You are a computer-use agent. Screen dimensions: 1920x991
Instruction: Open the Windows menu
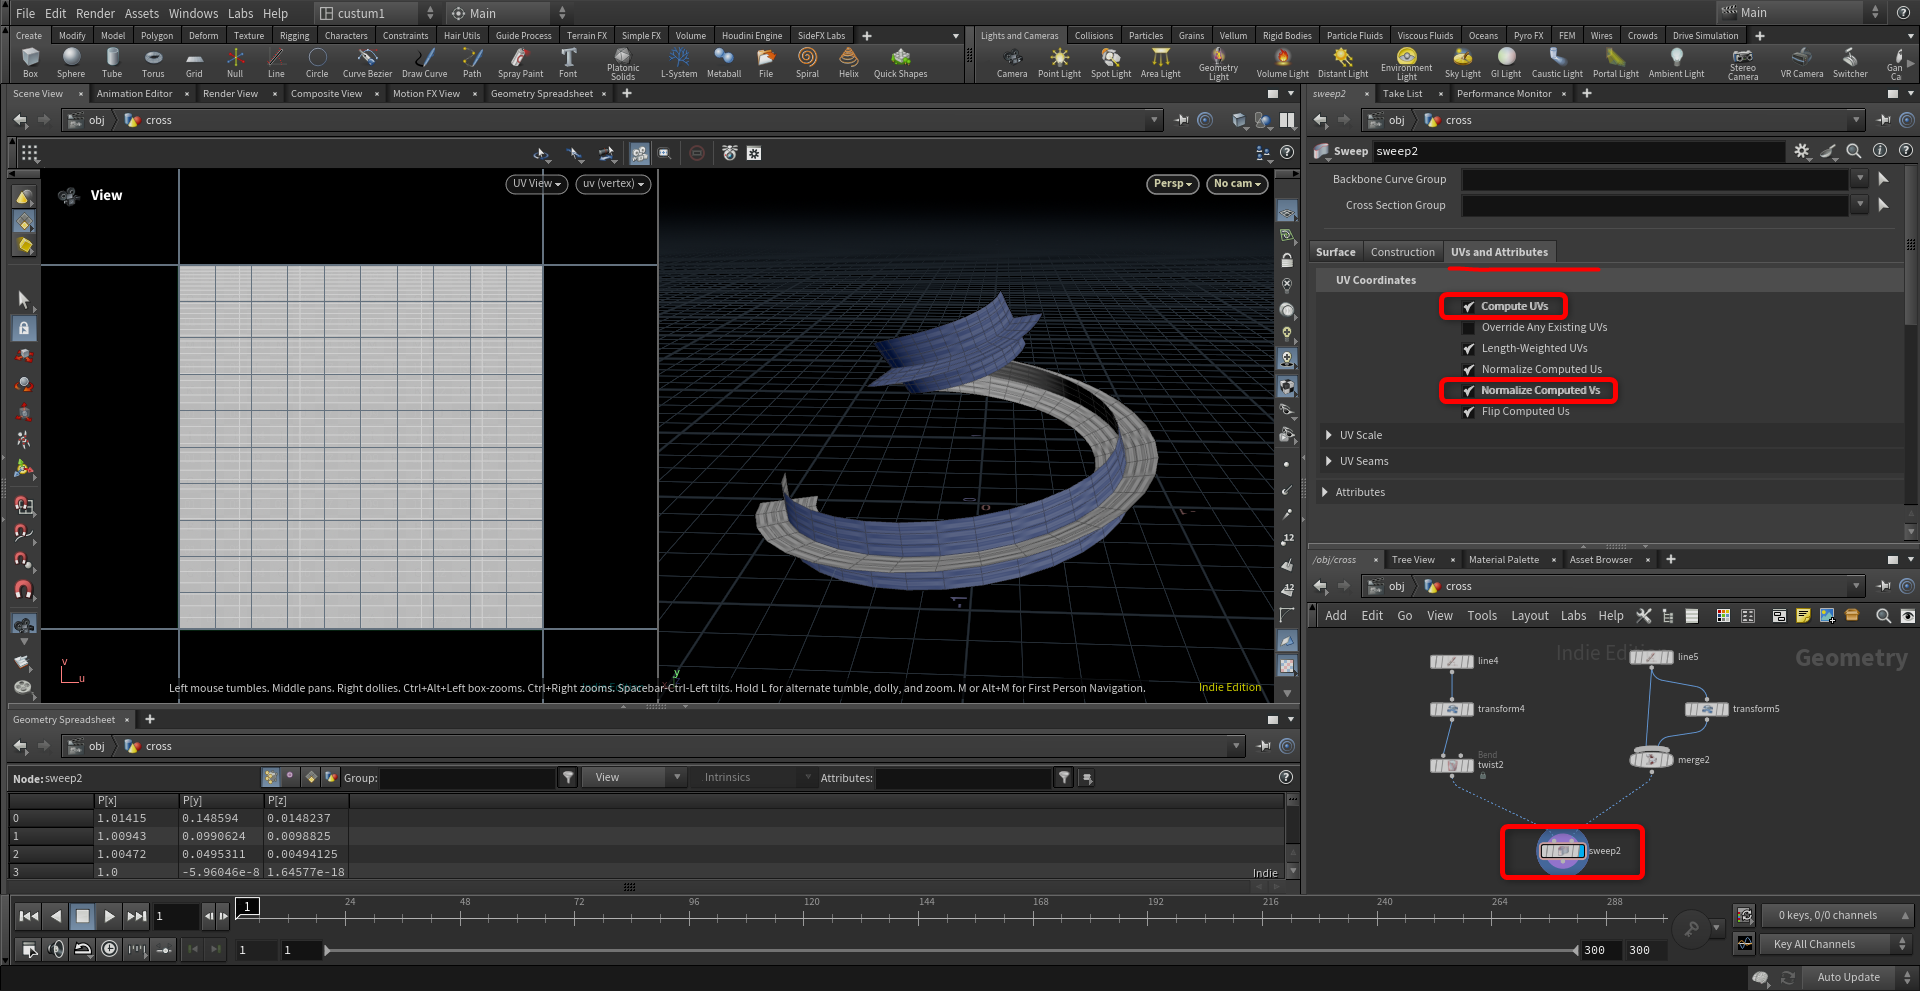(x=193, y=13)
